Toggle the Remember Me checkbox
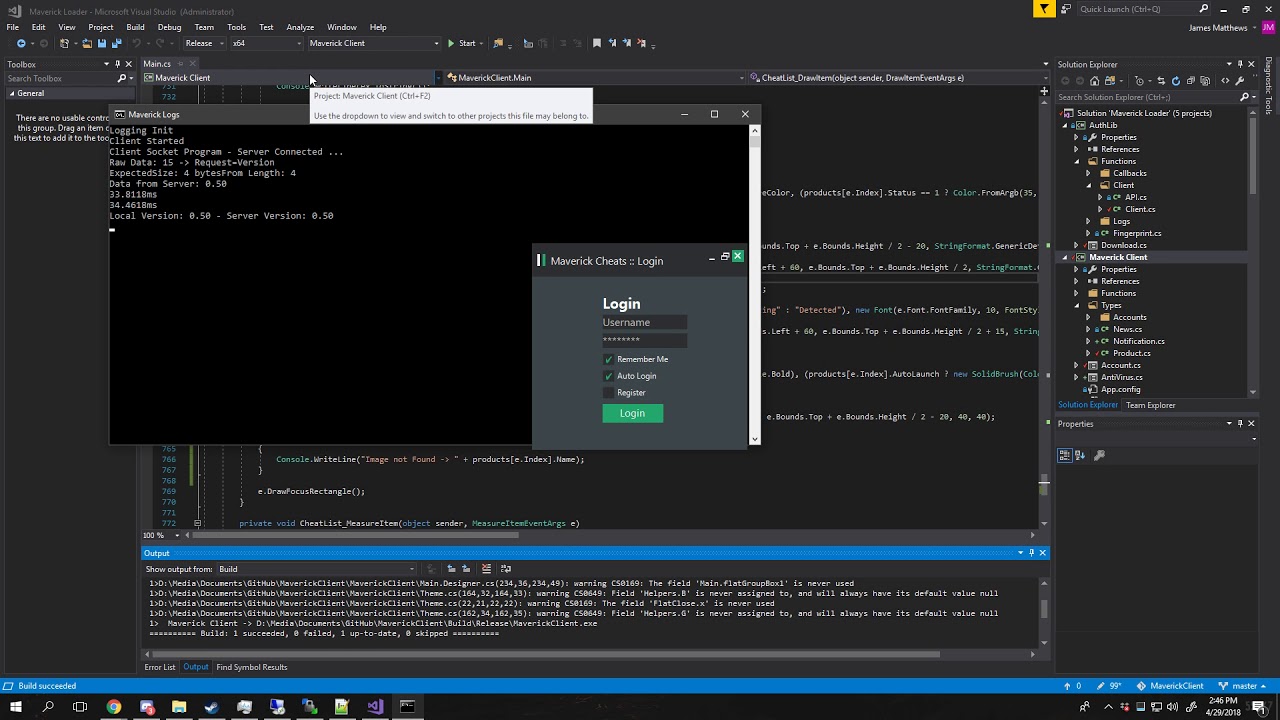Screen dimensions: 1280x720 [608, 359]
